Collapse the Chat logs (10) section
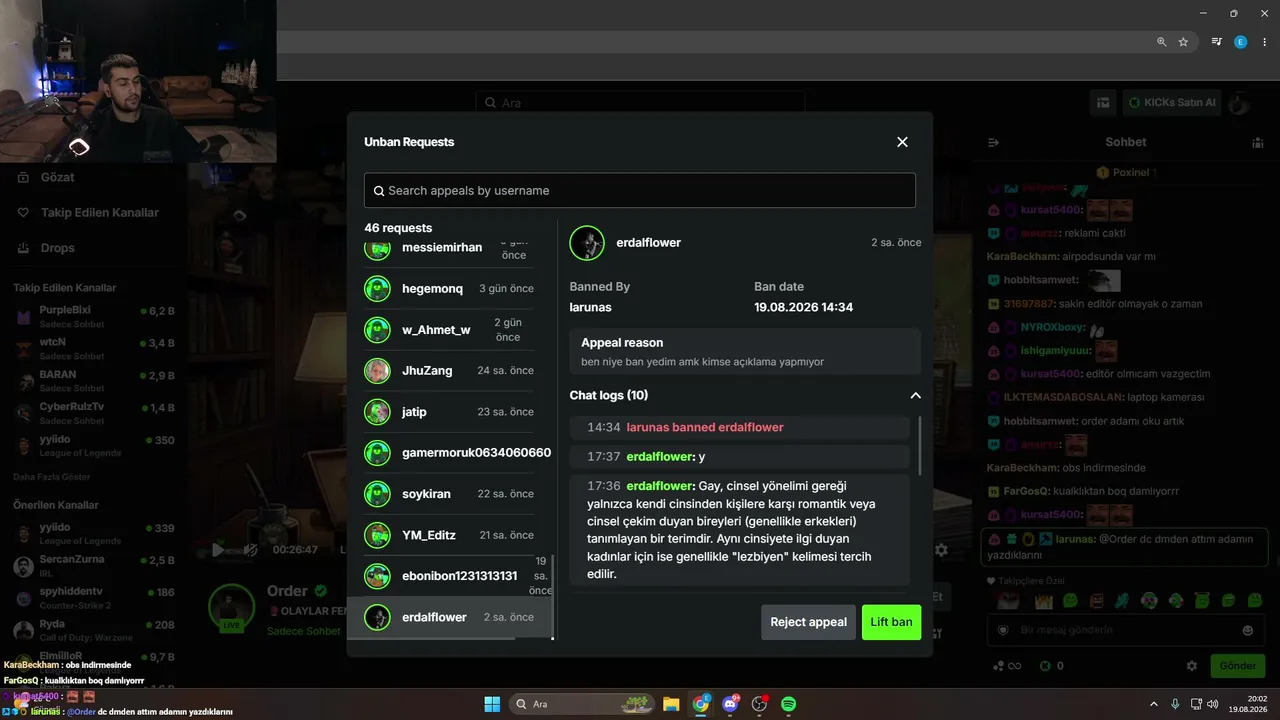This screenshot has height=720, width=1280. coord(915,395)
